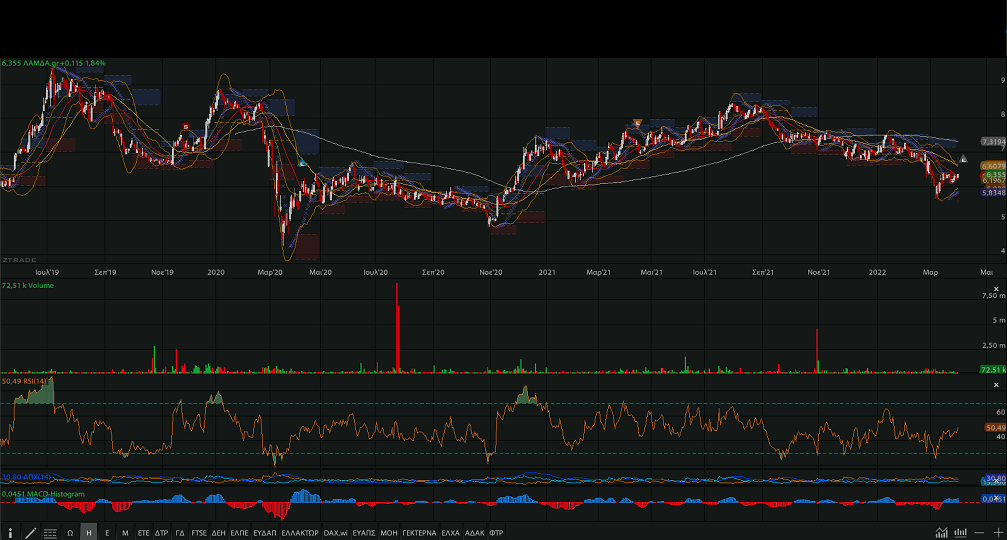Select the line drawing tool

pyautogui.click(x=30, y=532)
